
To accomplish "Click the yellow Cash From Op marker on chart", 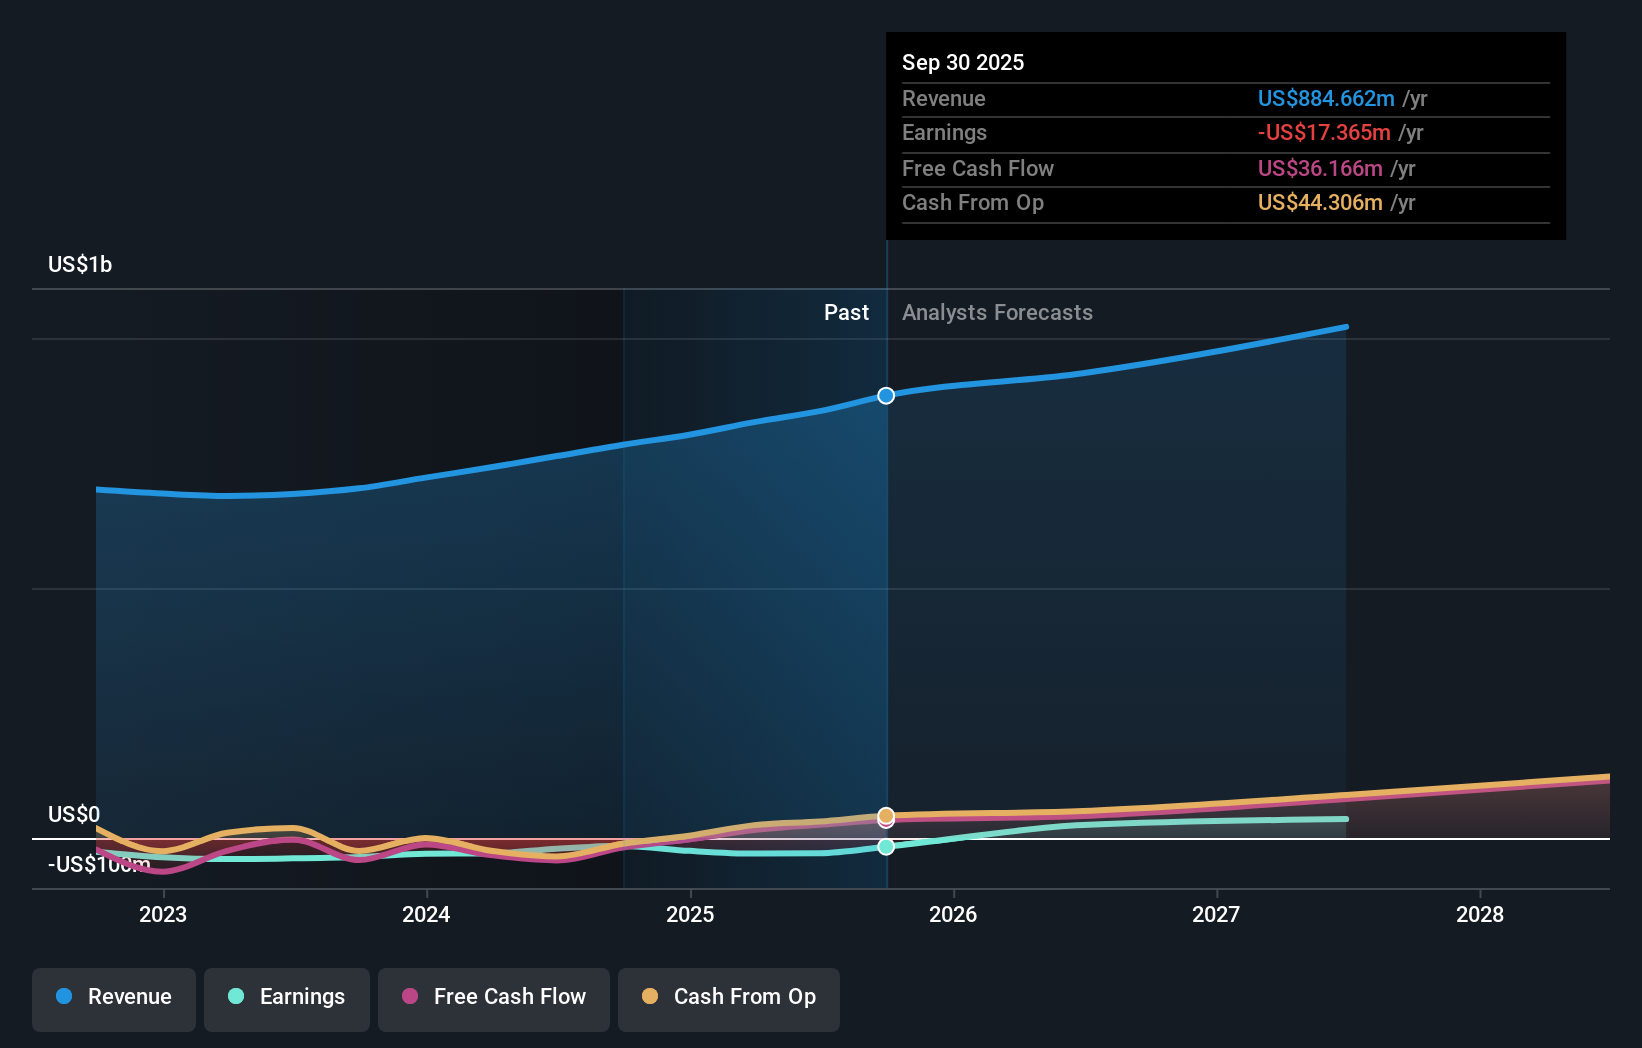I will coord(886,816).
